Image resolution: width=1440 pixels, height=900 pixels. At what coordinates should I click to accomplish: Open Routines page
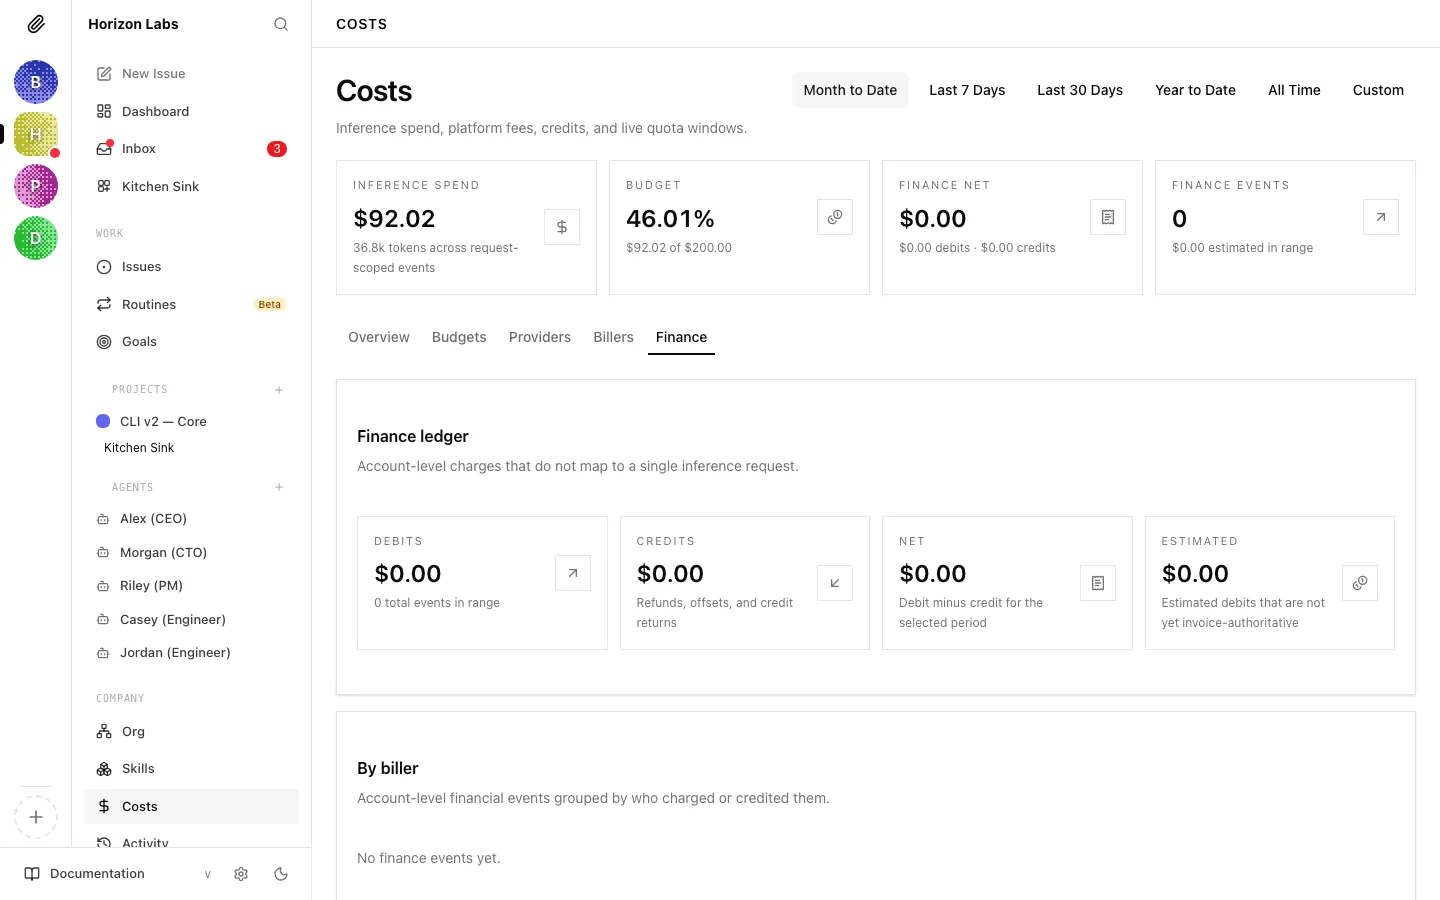point(191,304)
